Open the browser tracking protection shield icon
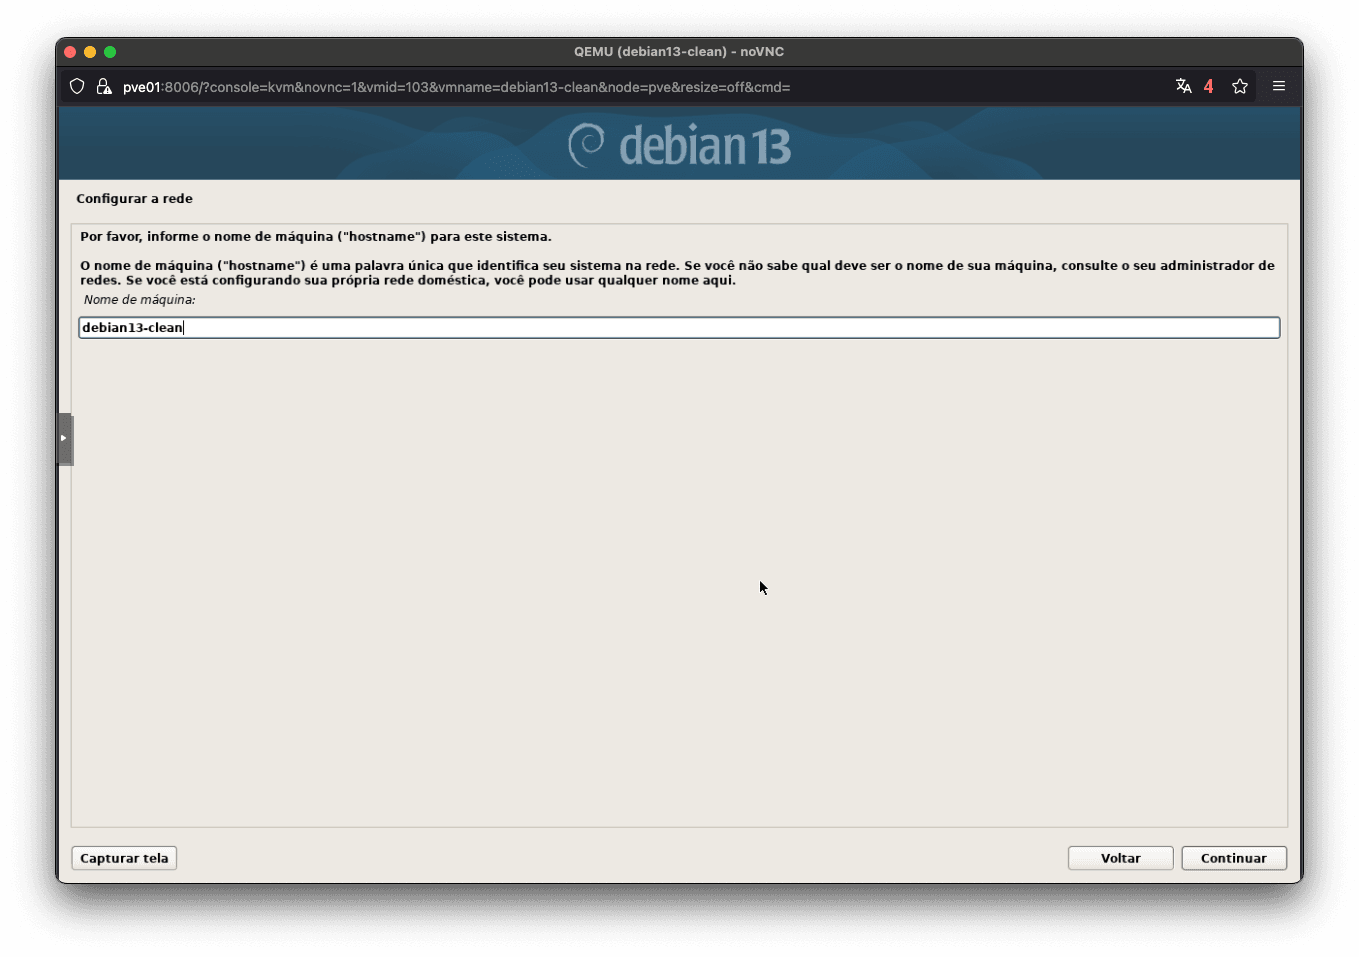This screenshot has height=957, width=1359. coord(77,87)
